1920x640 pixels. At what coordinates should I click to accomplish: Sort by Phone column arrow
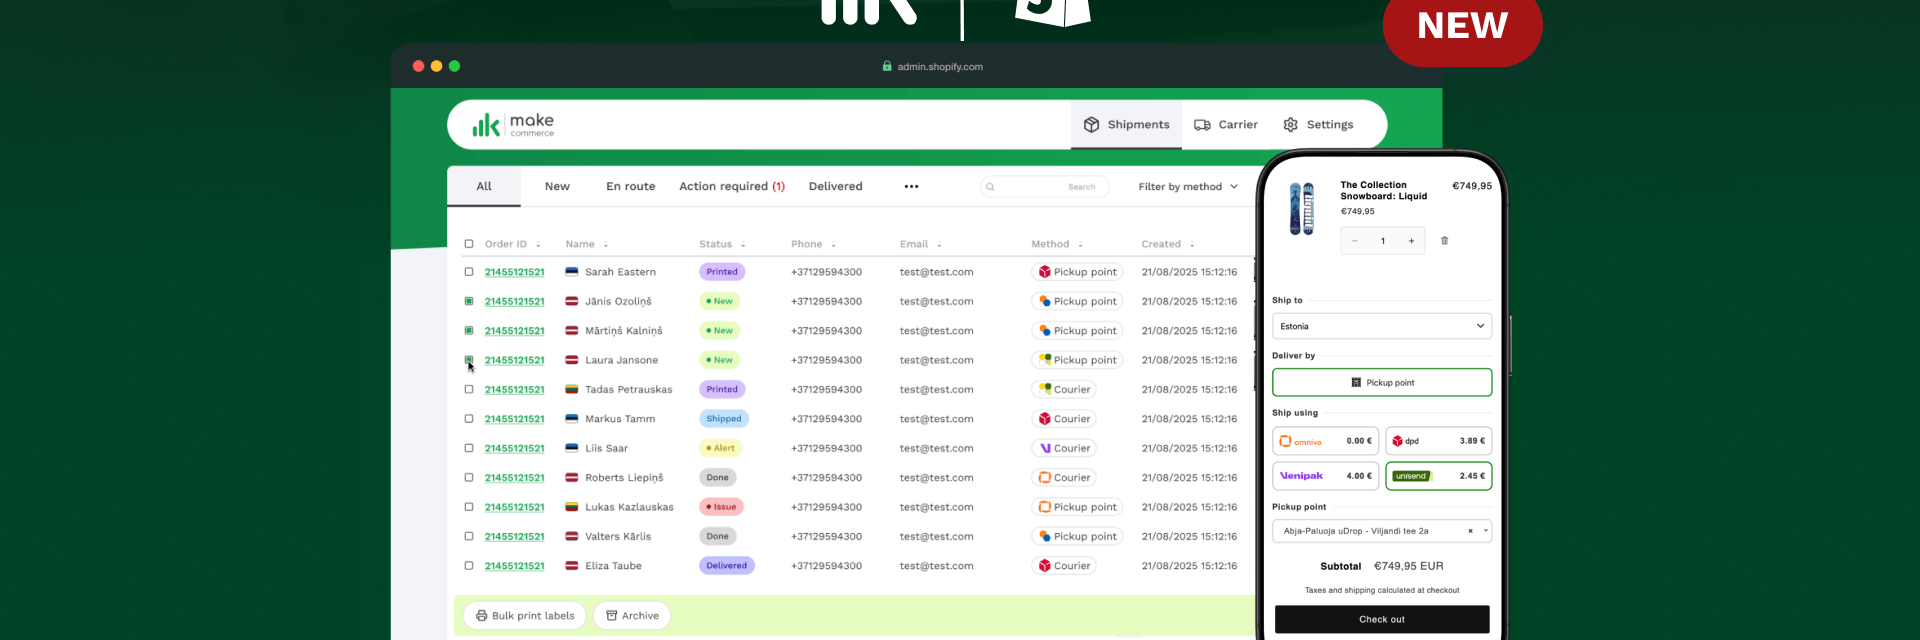[833, 245]
